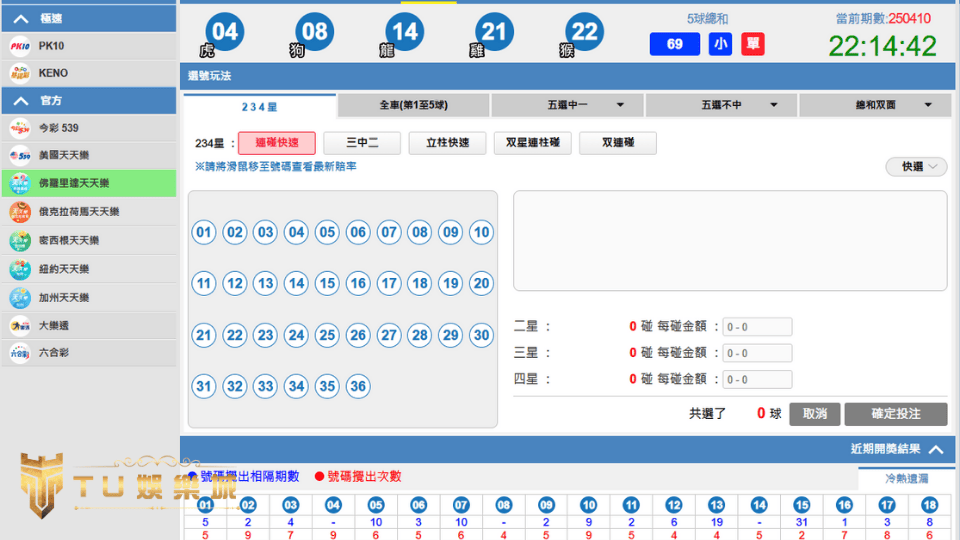Click the 確定投注 confirm bet button
The width and height of the screenshot is (960, 540).
[x=896, y=414]
